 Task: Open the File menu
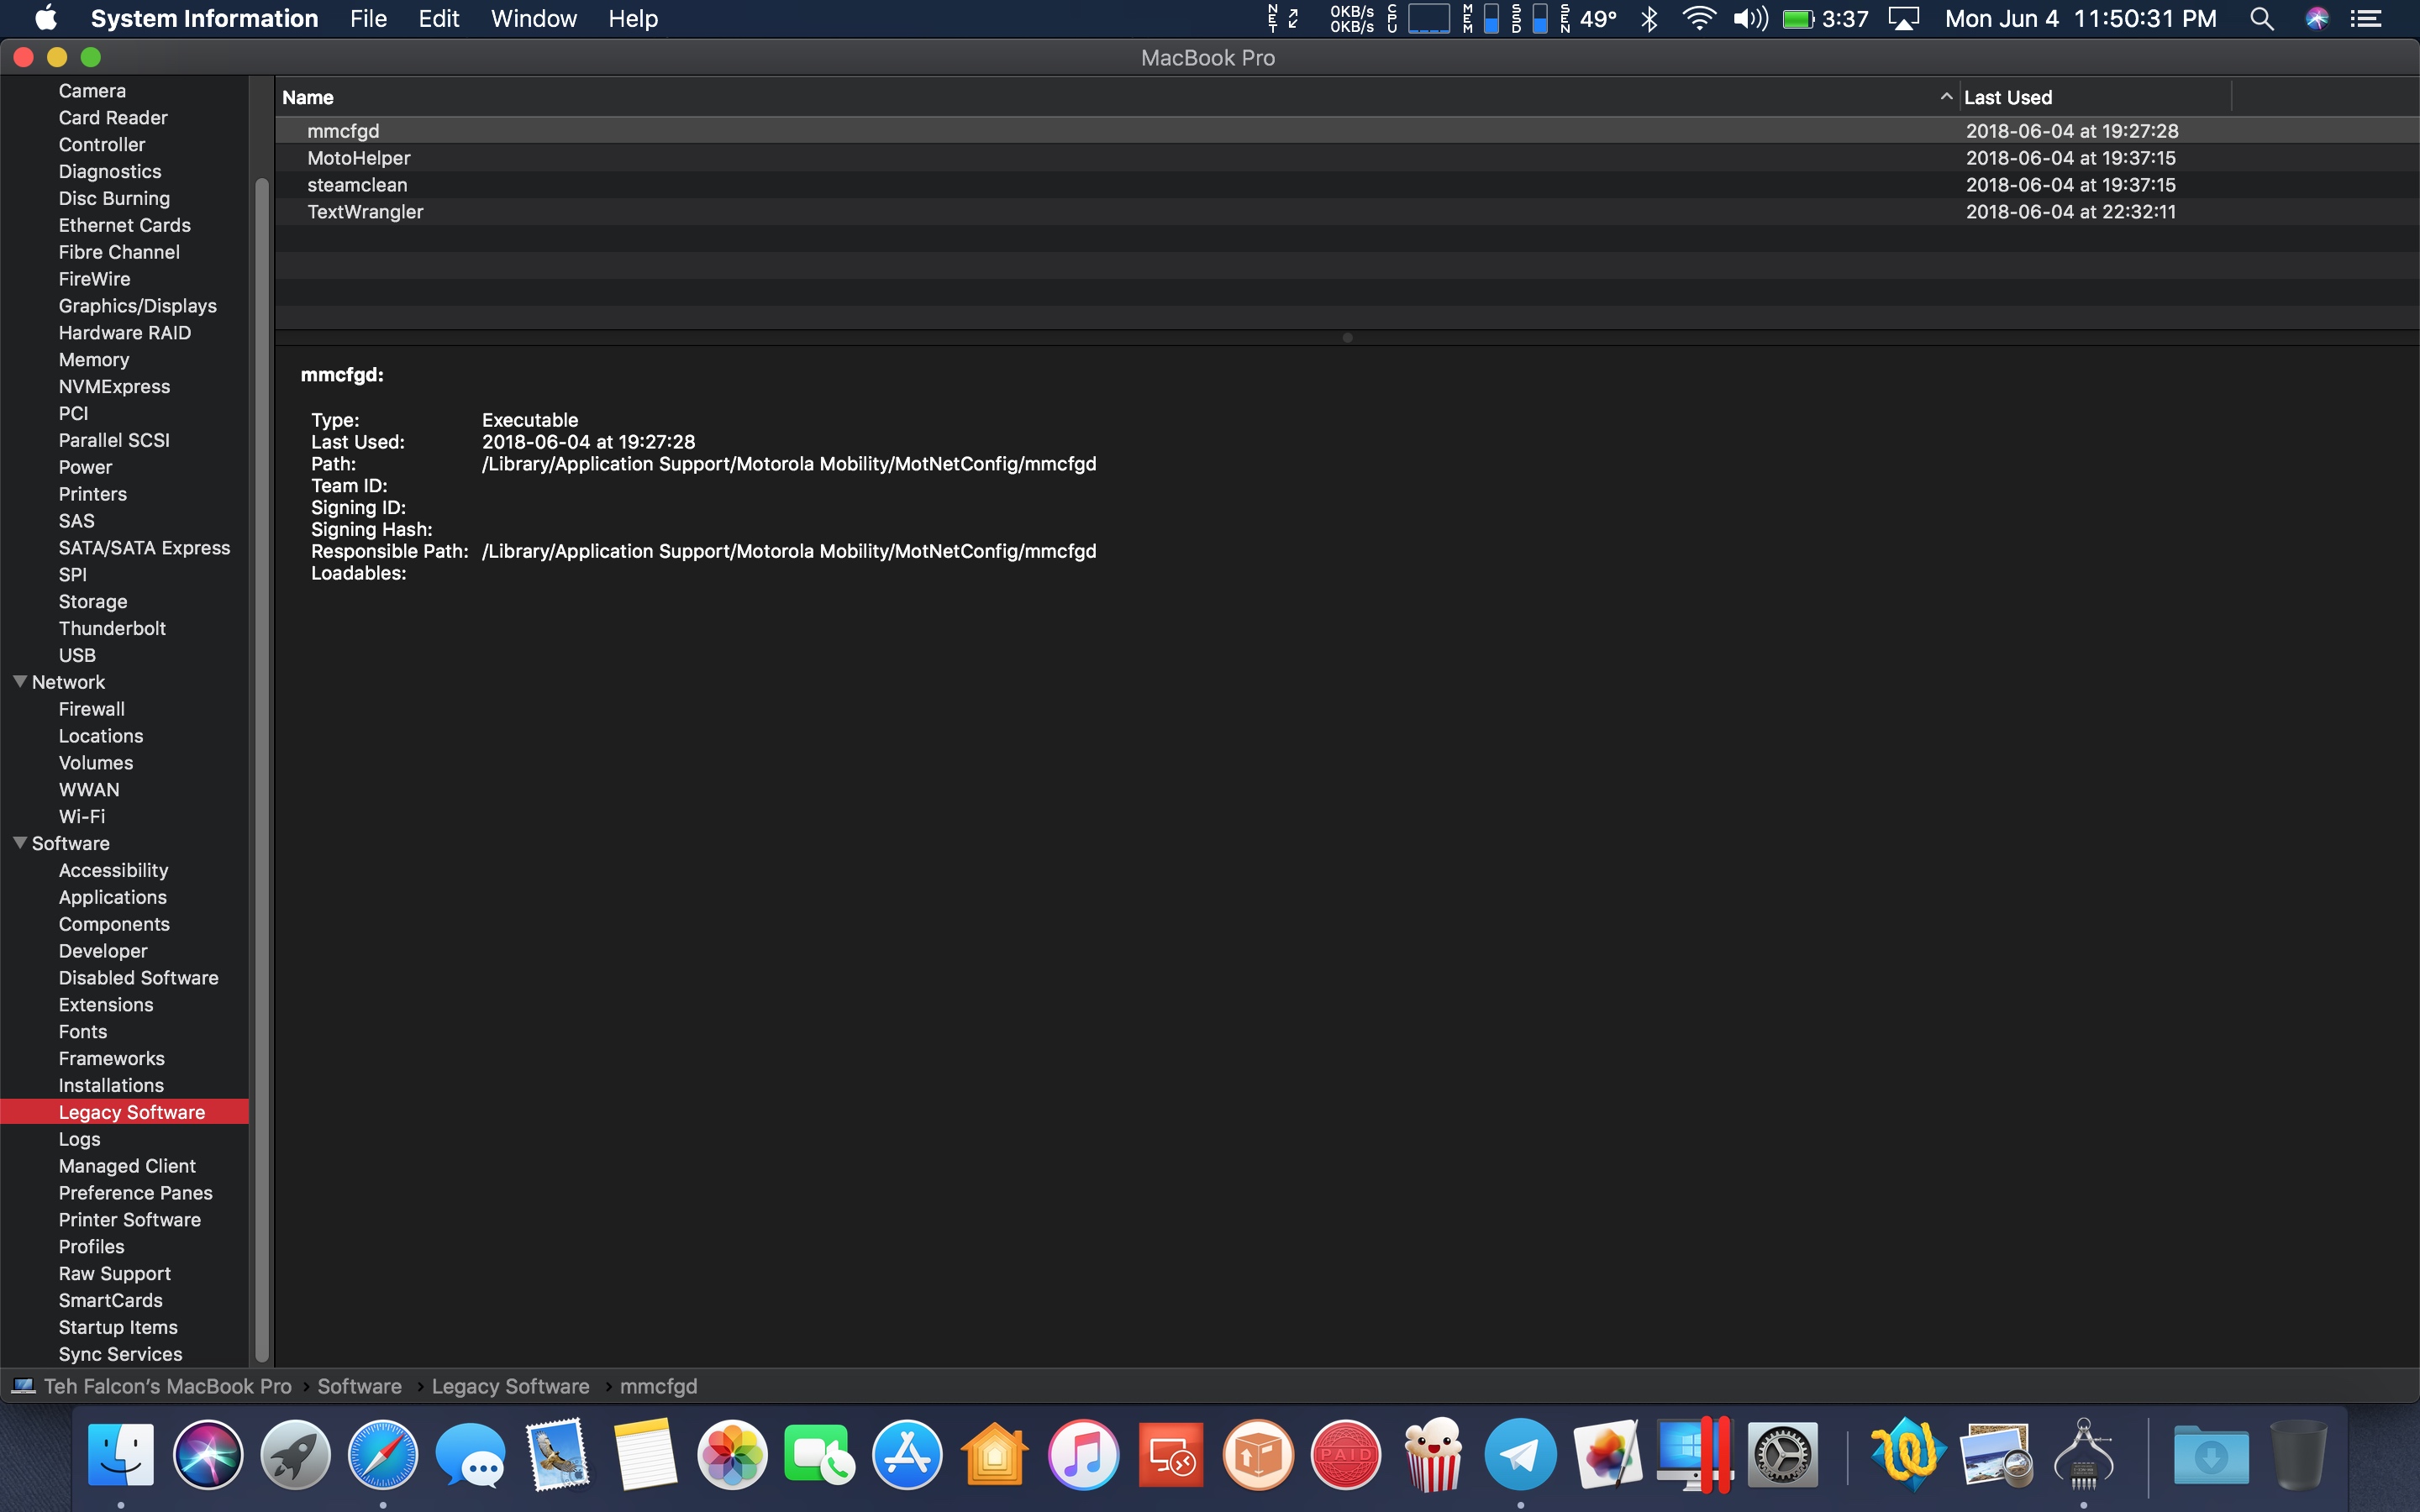368,19
